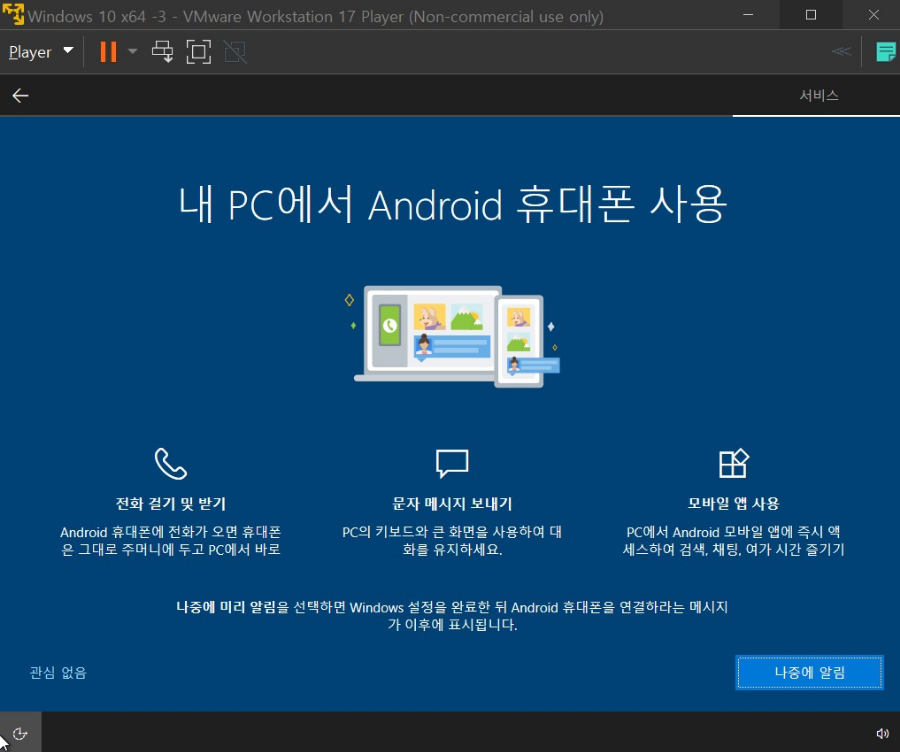Click the double-arrow collapse toolbar icon

[841, 52]
